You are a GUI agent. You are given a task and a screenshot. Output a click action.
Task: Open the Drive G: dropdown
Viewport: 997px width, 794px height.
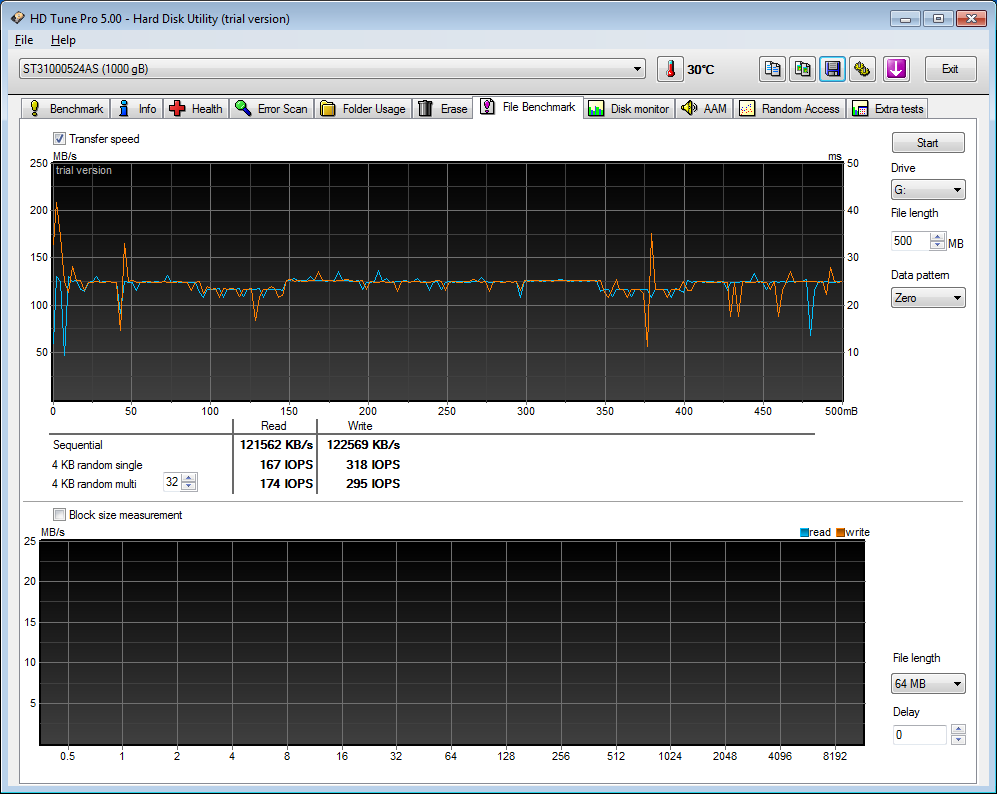pyautogui.click(x=928, y=190)
